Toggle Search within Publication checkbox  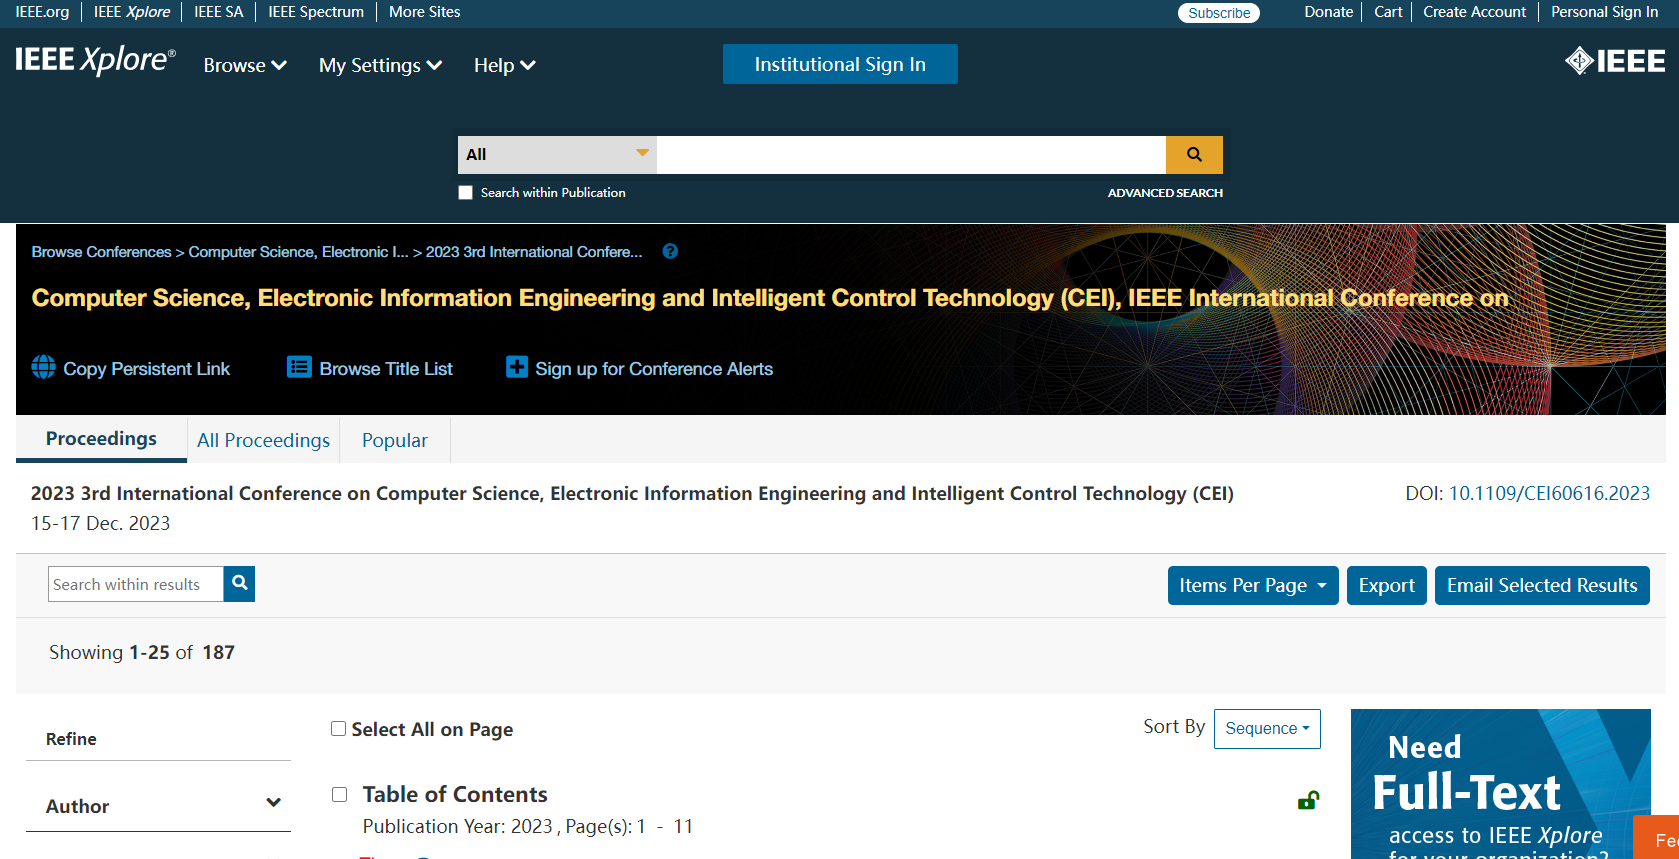465,193
